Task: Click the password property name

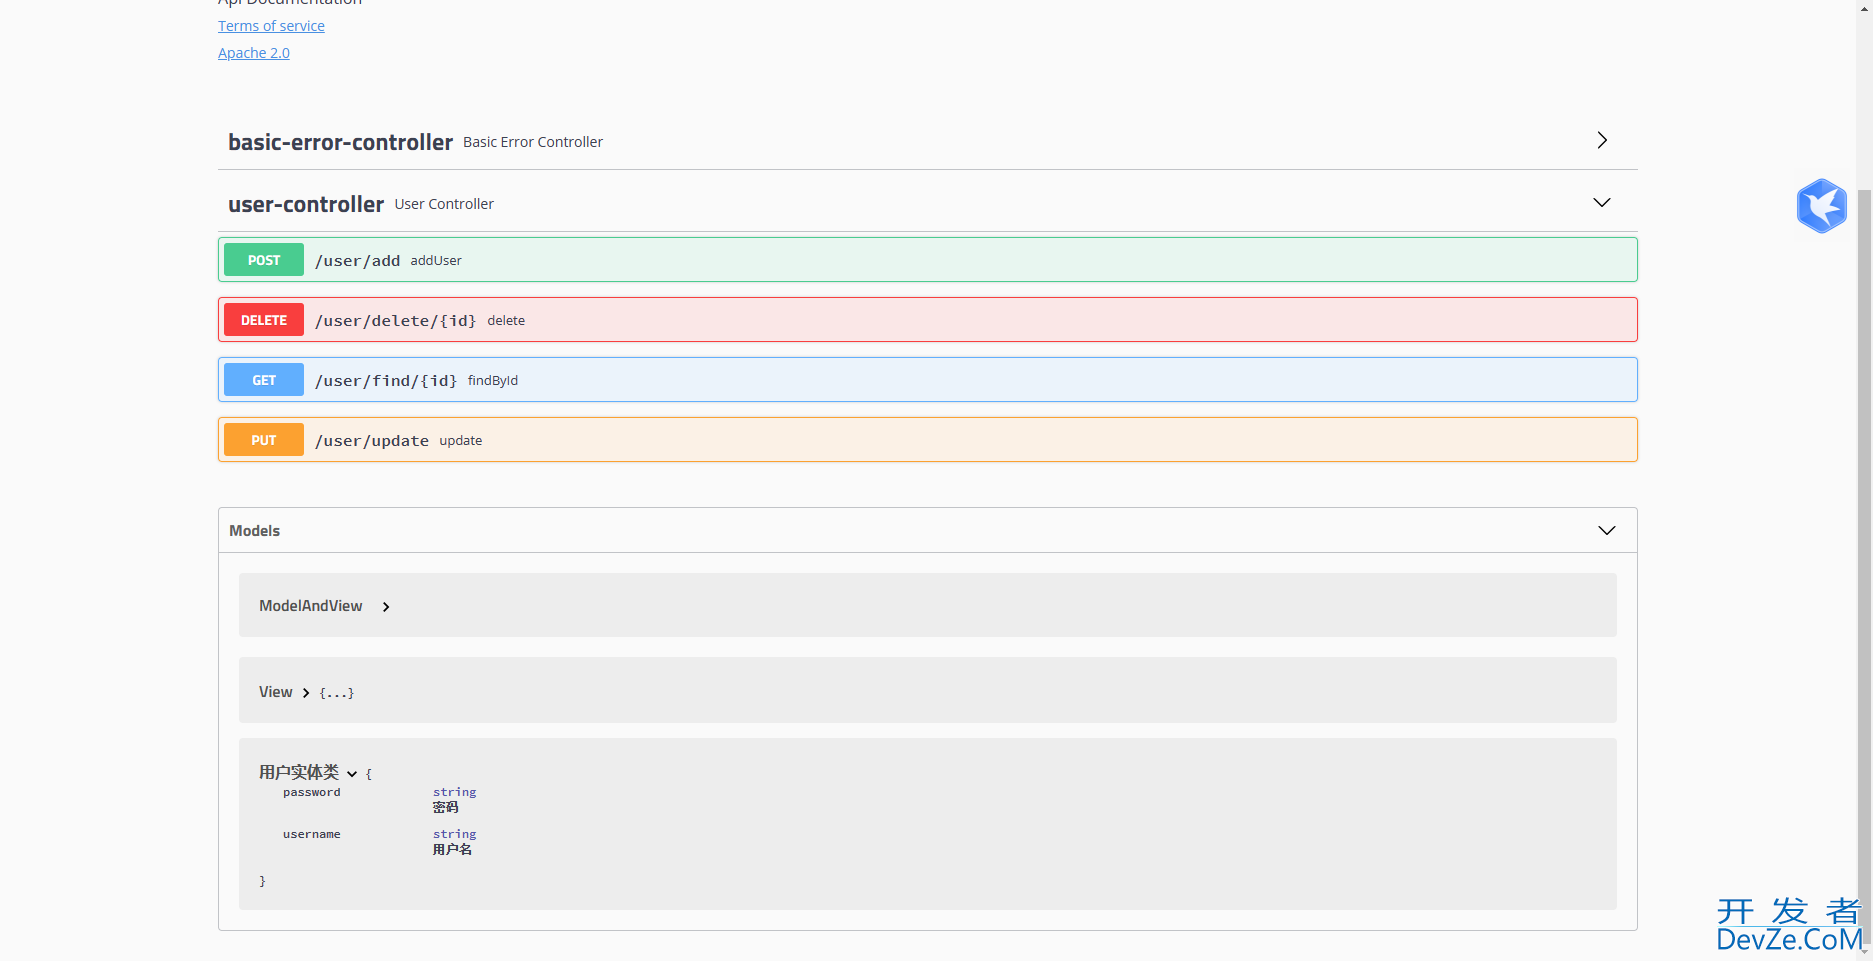Action: click(311, 792)
